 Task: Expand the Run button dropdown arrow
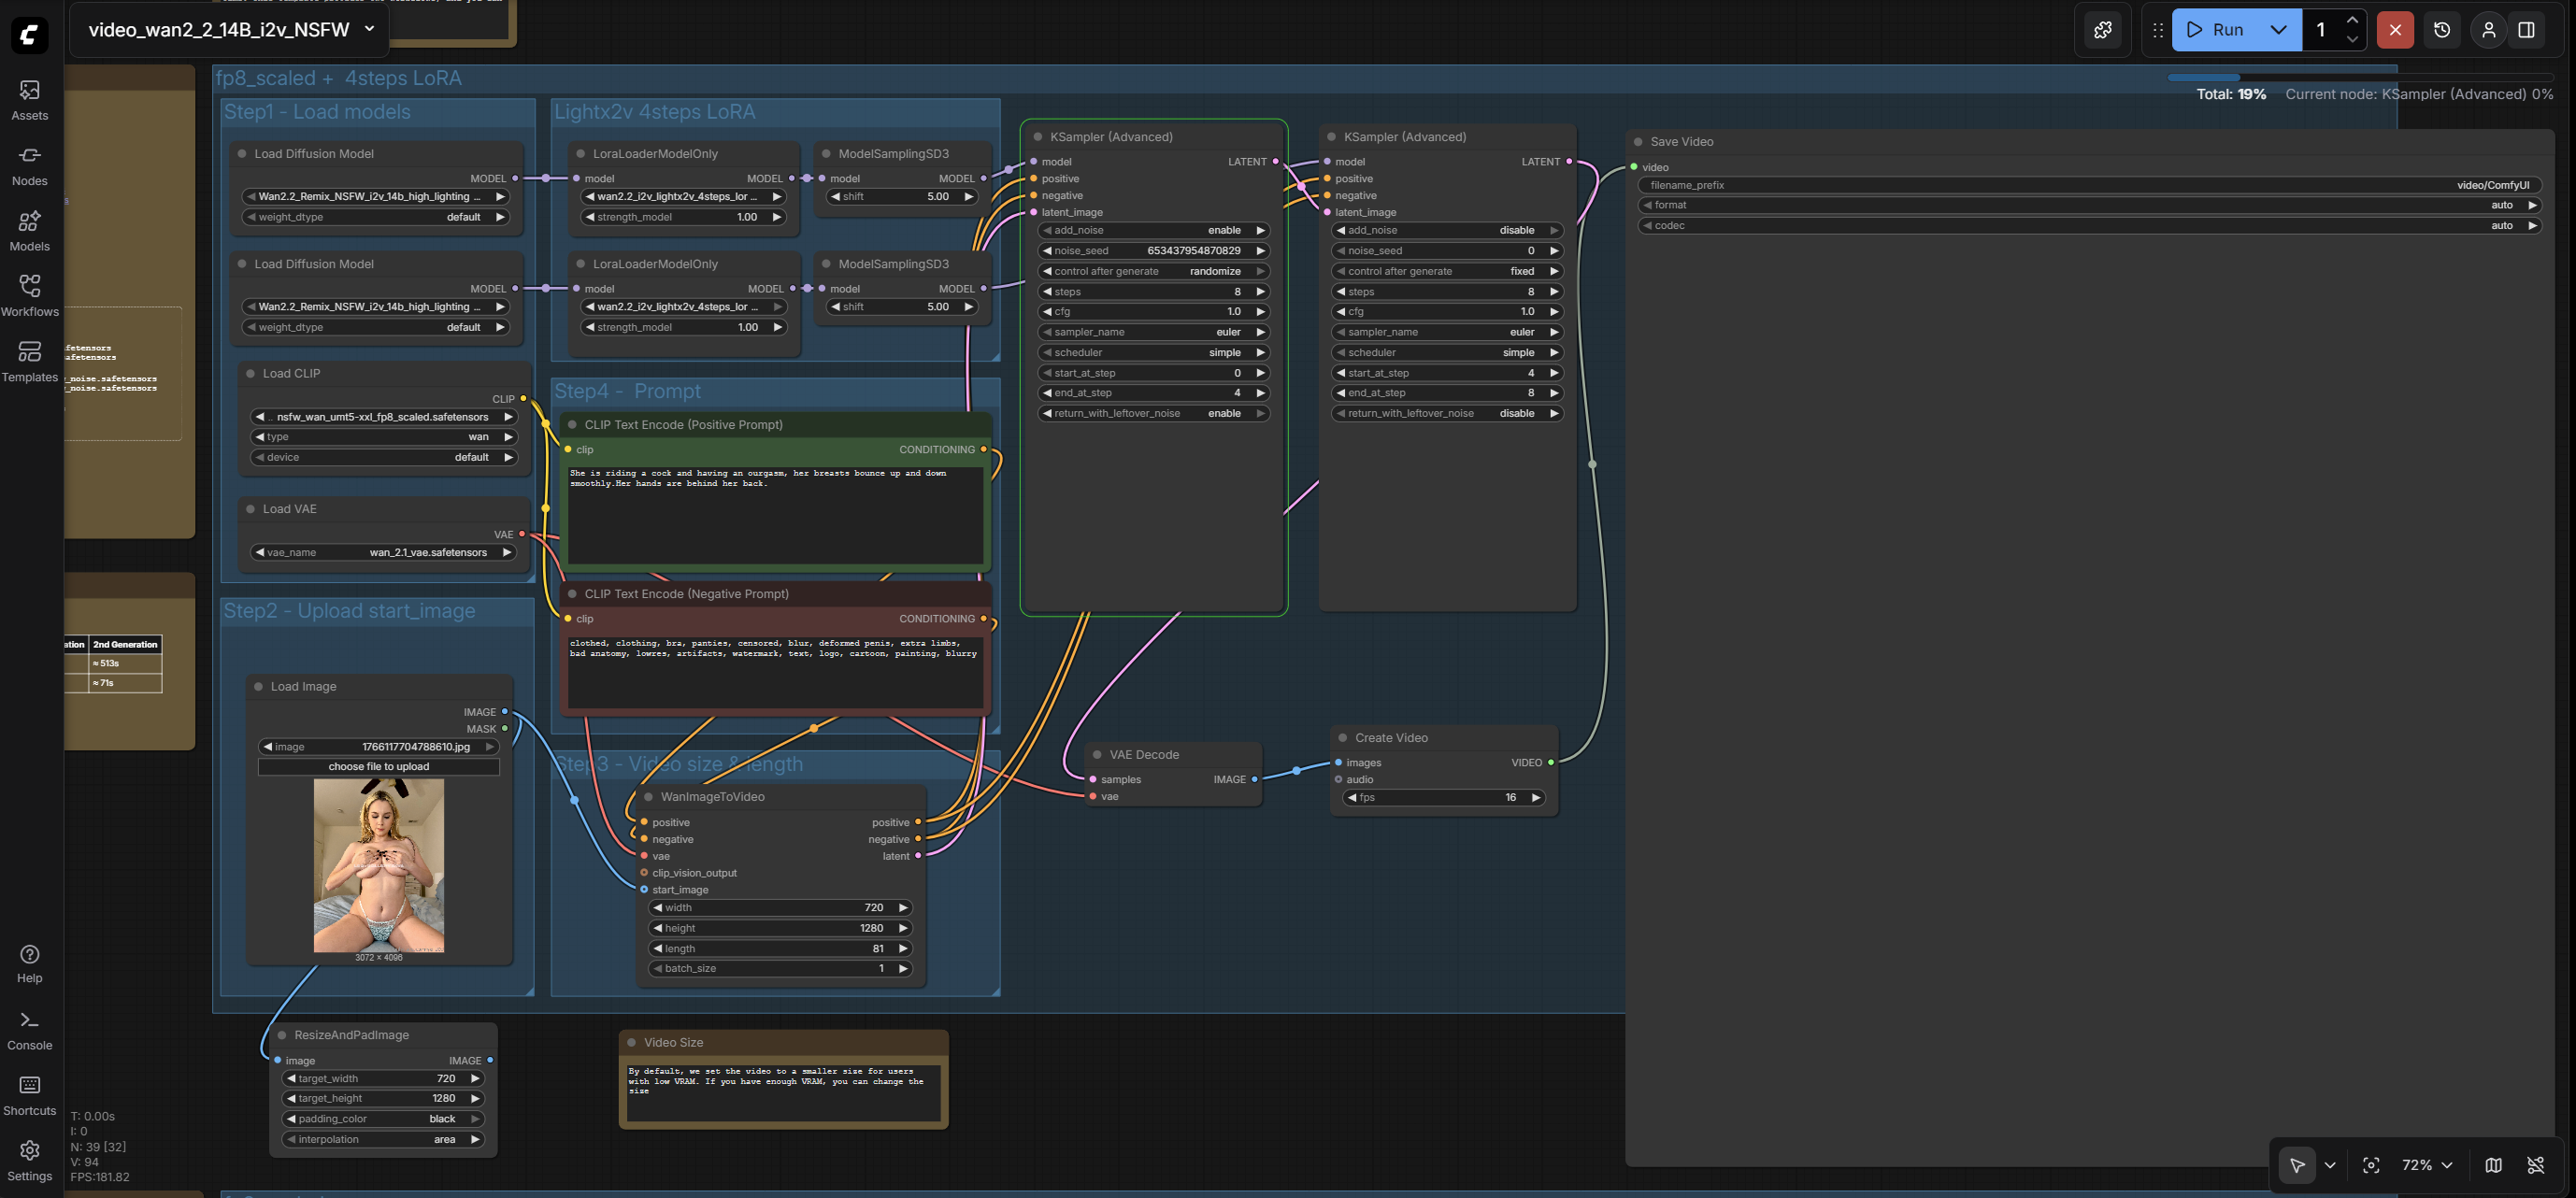(2277, 30)
